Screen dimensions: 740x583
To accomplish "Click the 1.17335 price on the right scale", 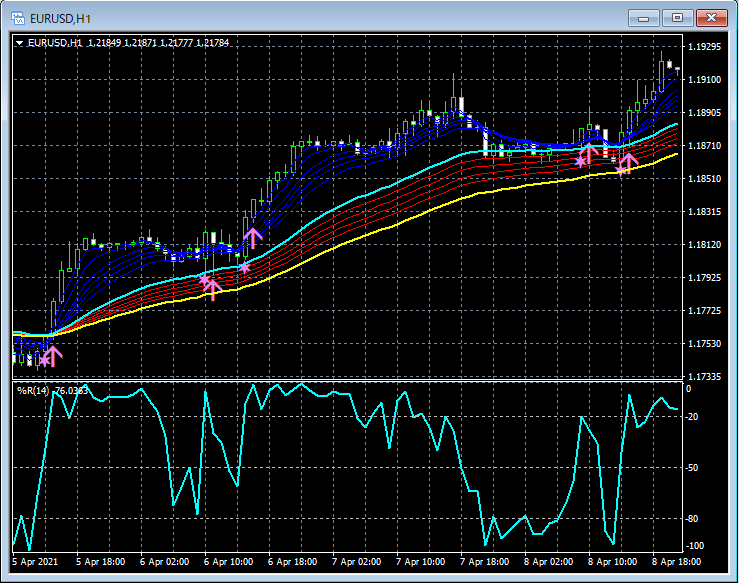I will click(x=706, y=377).
